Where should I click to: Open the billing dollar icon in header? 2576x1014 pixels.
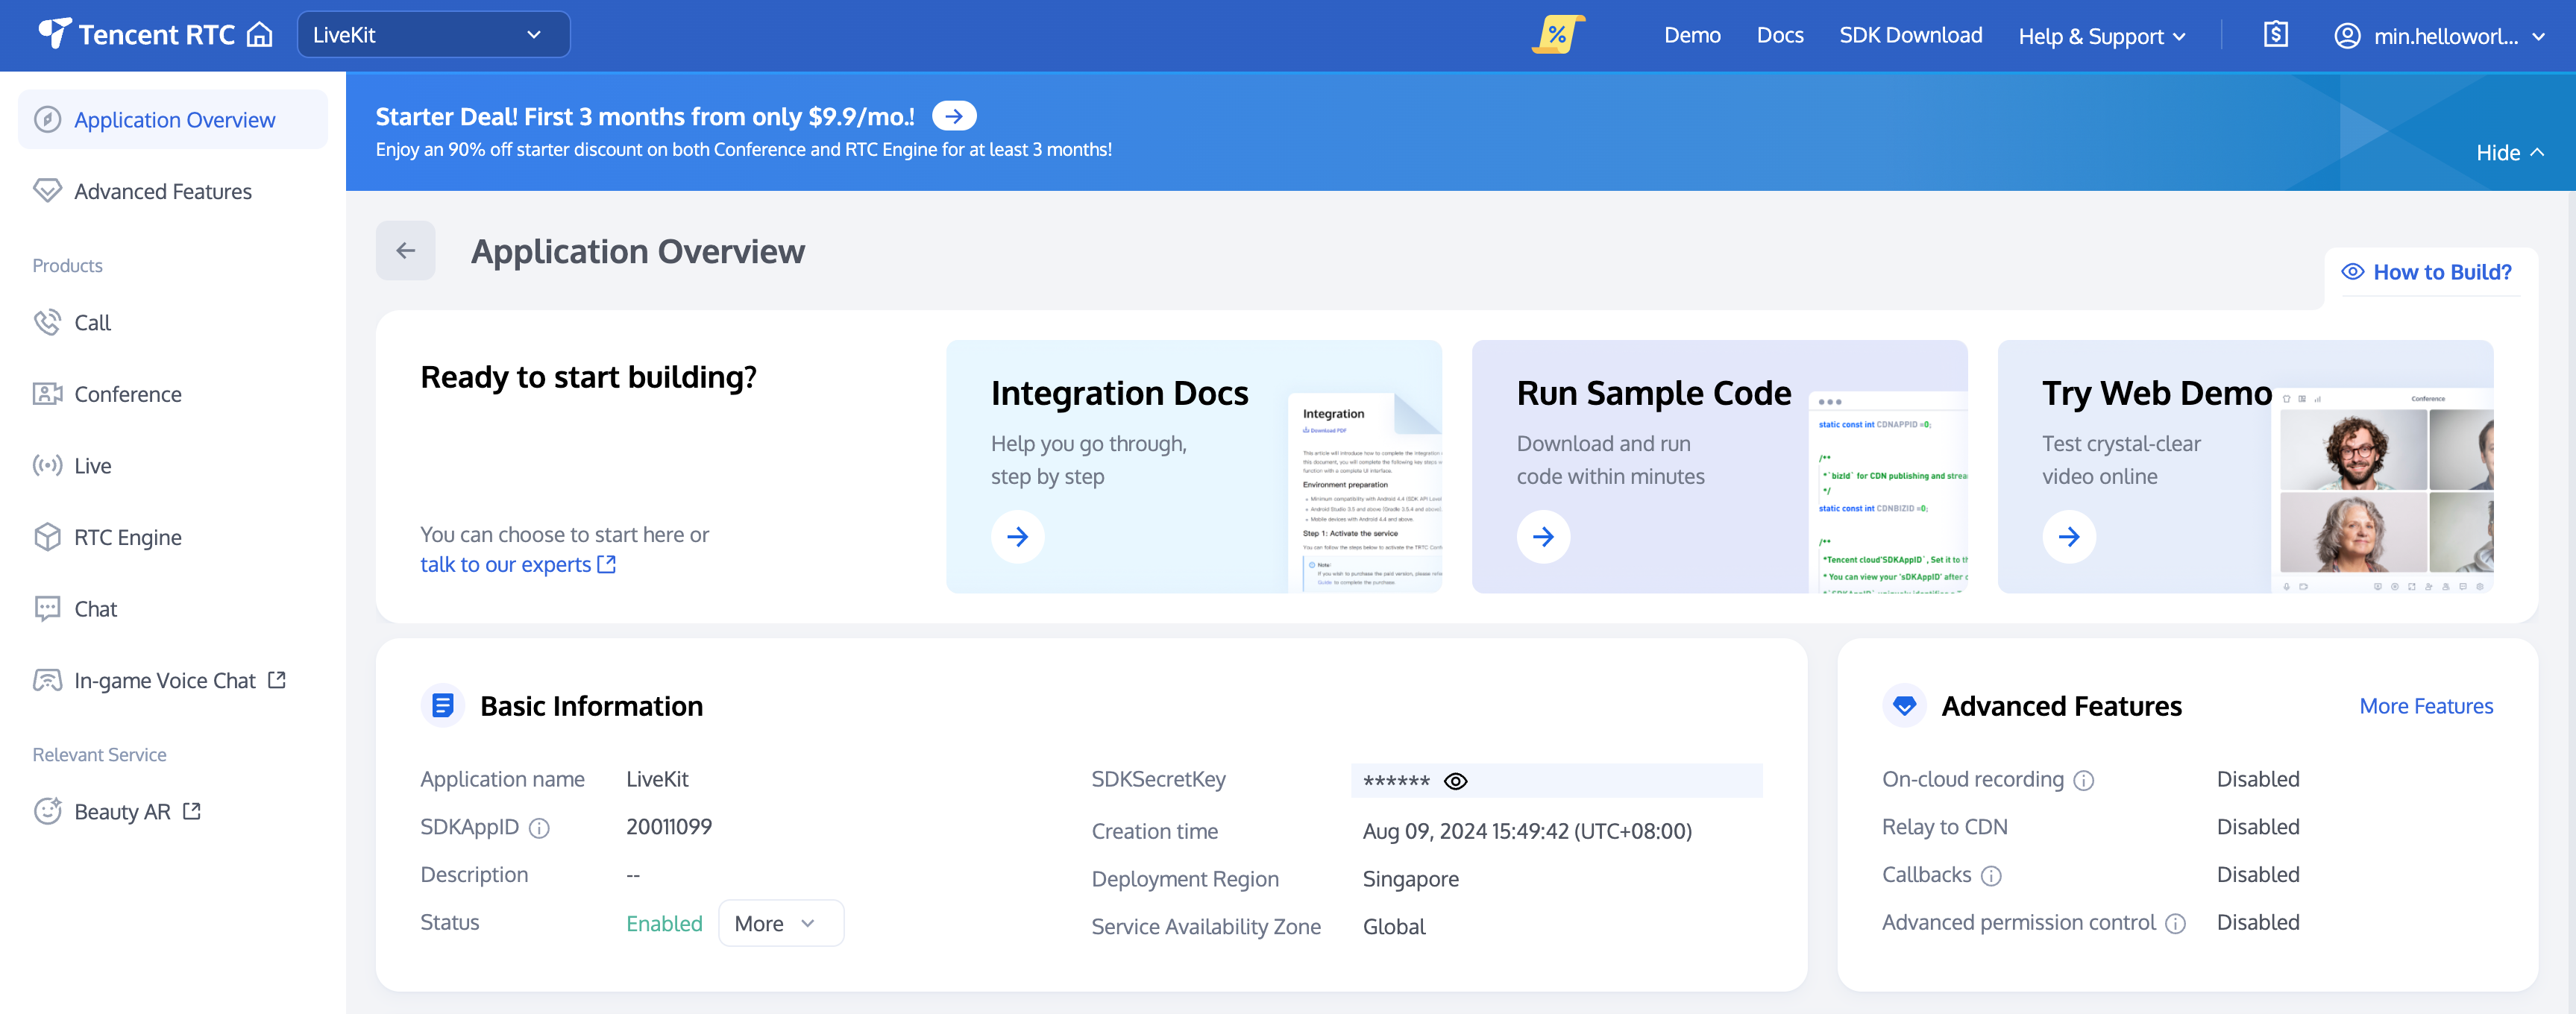[2275, 35]
